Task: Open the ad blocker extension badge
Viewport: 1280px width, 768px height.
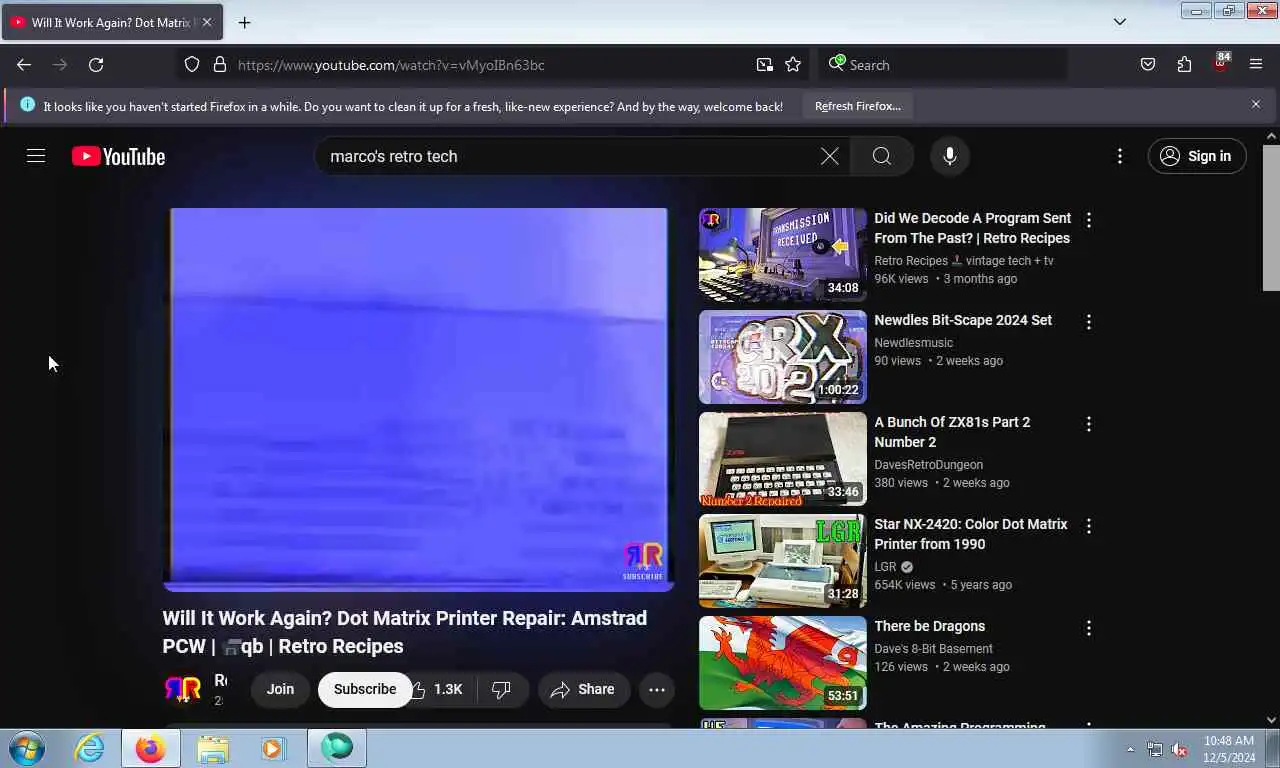Action: coord(1220,63)
